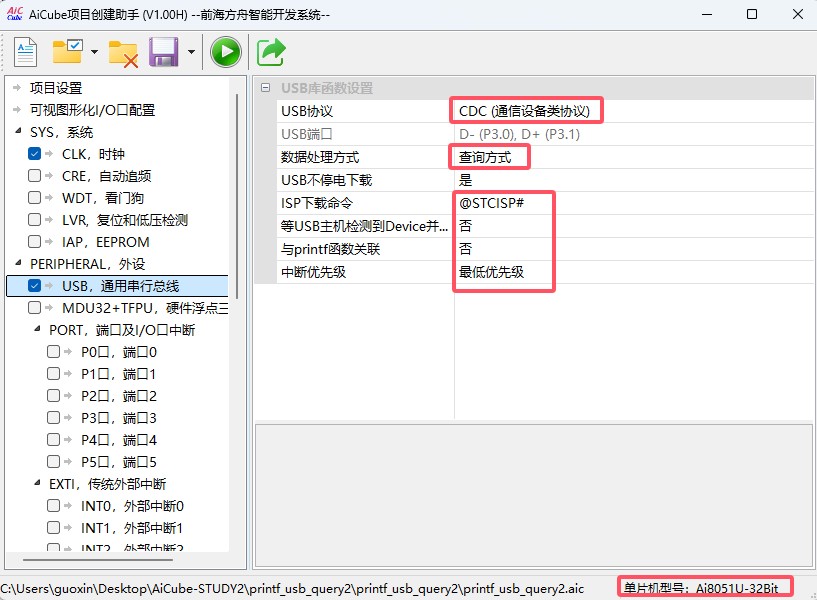
Task: Maximize the AiCube window
Action: (752, 14)
